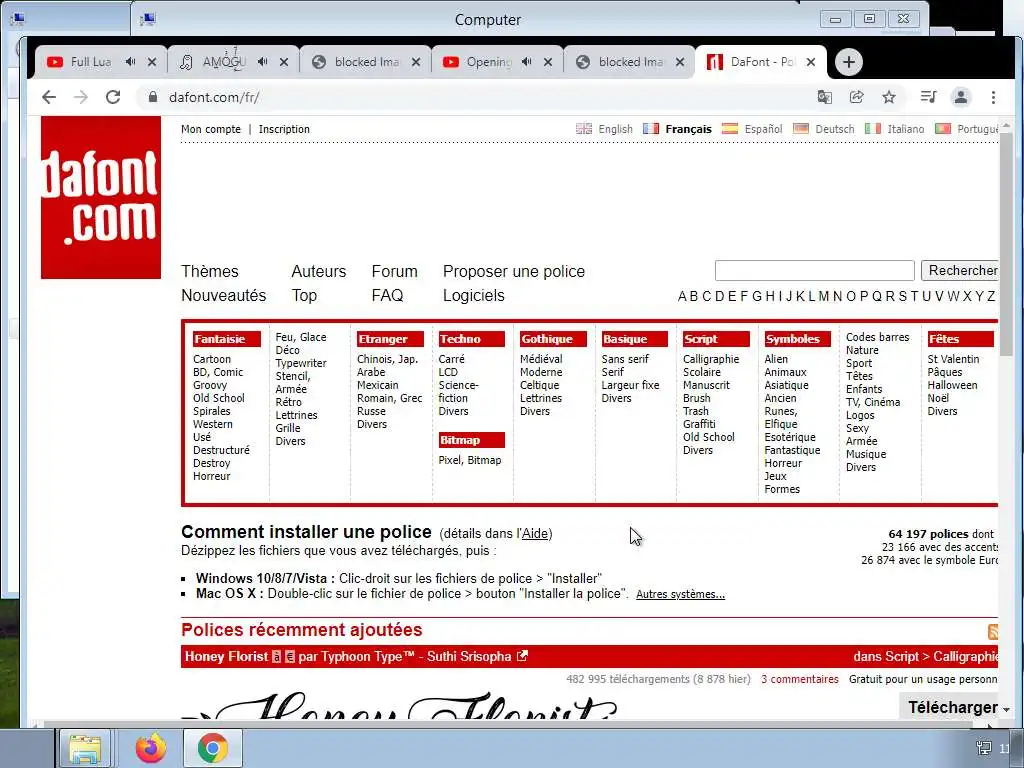Open the Sans serif category
Screen dimensions: 1024x768
(x=625, y=359)
